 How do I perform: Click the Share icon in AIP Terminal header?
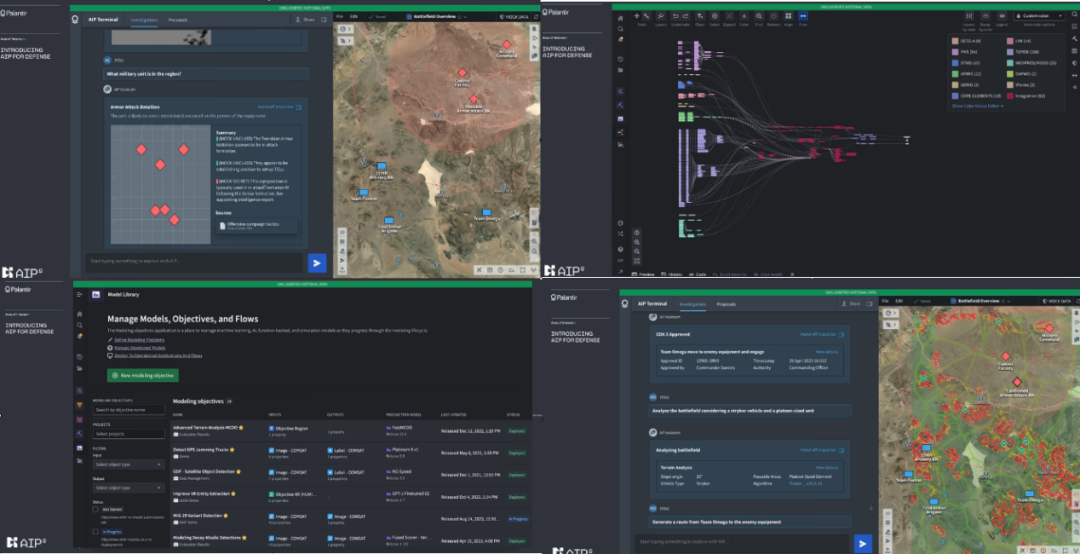coord(303,19)
